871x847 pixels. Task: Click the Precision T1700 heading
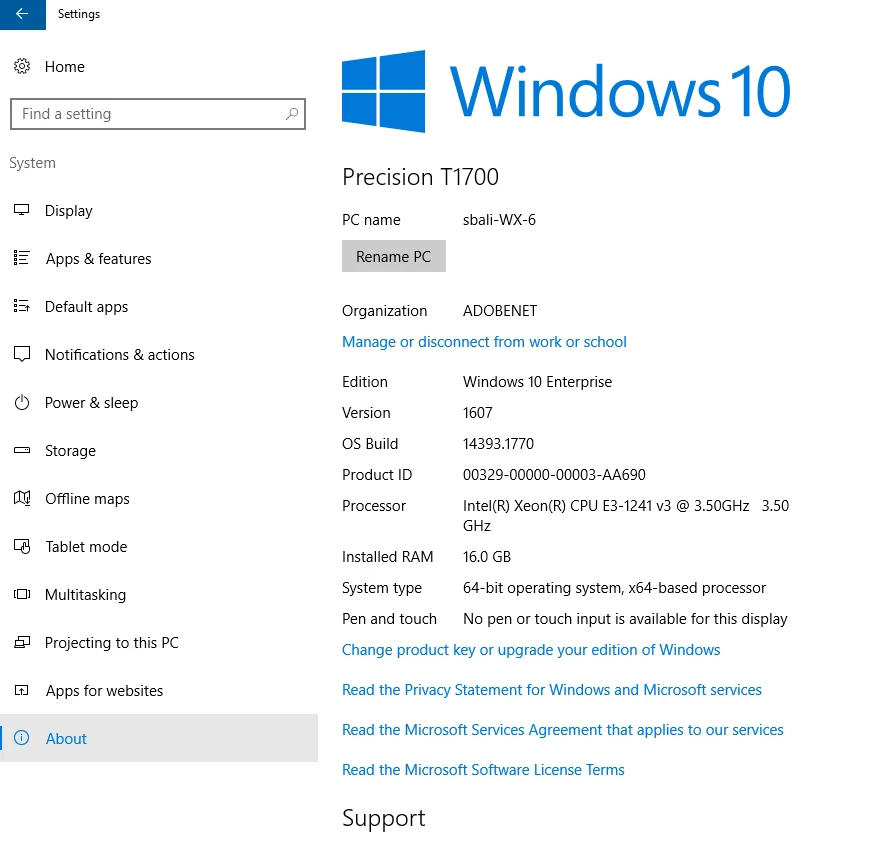coord(420,177)
